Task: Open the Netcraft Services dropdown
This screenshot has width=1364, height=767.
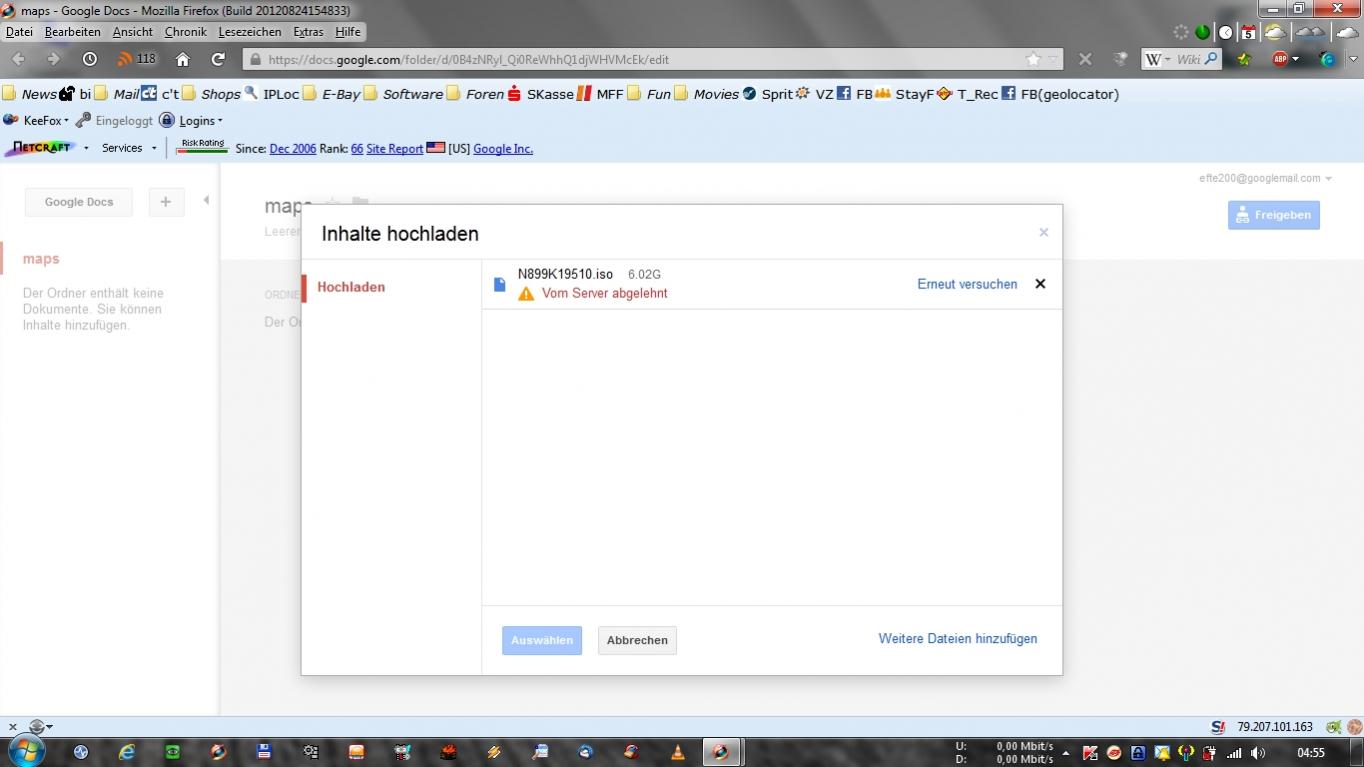Action: 128,148
